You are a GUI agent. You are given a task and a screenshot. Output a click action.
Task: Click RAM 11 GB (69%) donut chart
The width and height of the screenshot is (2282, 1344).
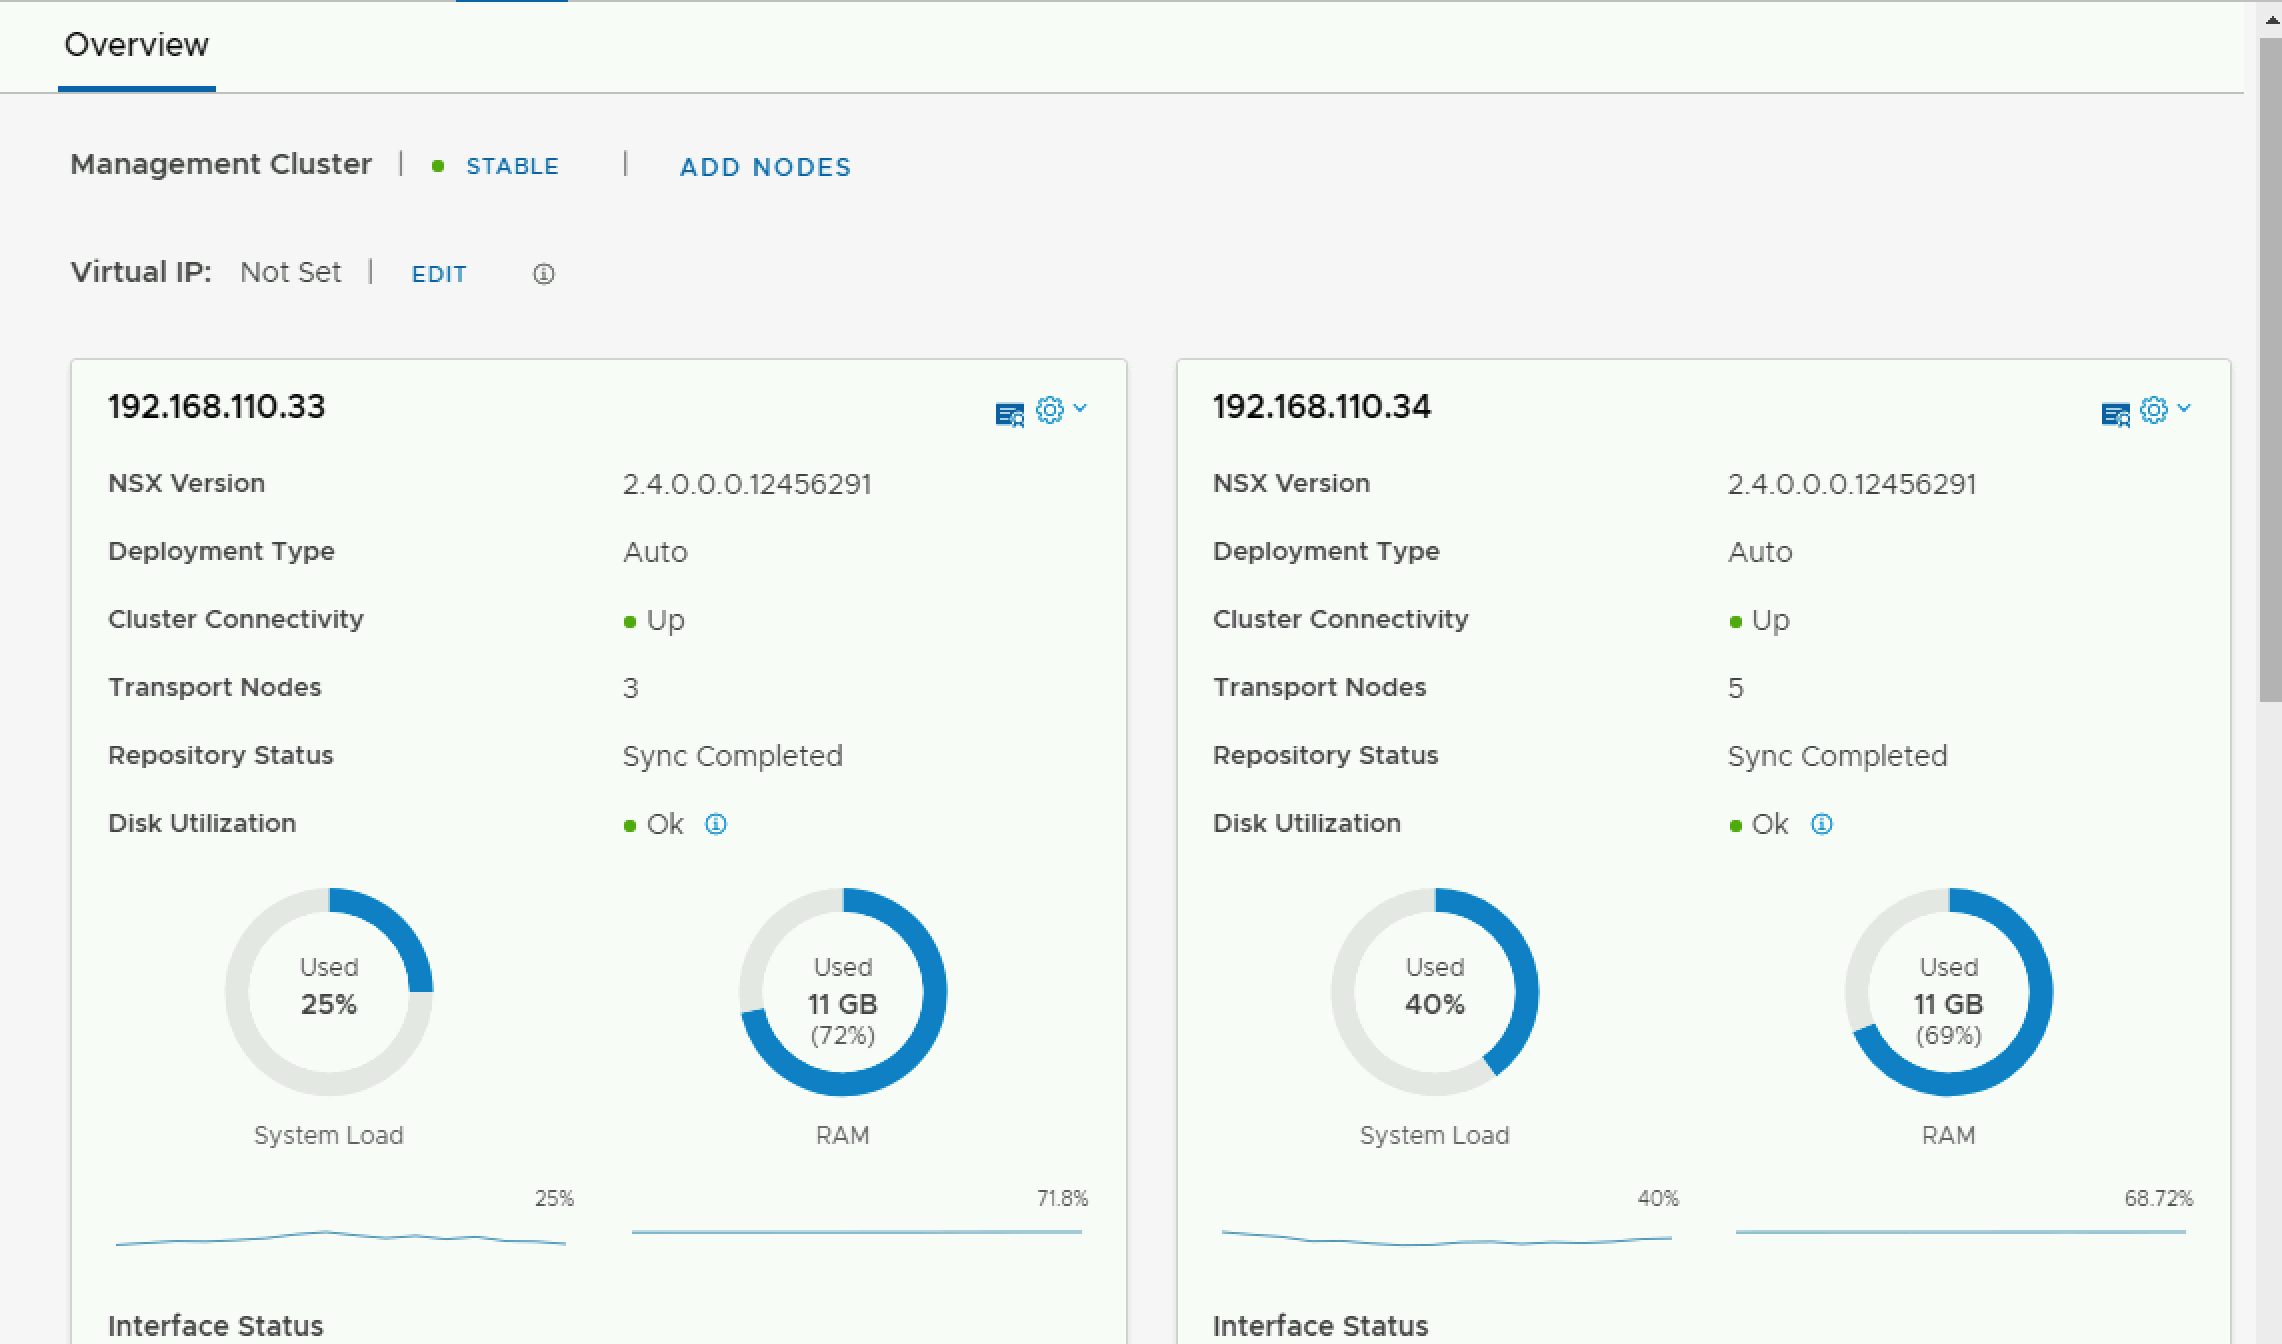1949,991
